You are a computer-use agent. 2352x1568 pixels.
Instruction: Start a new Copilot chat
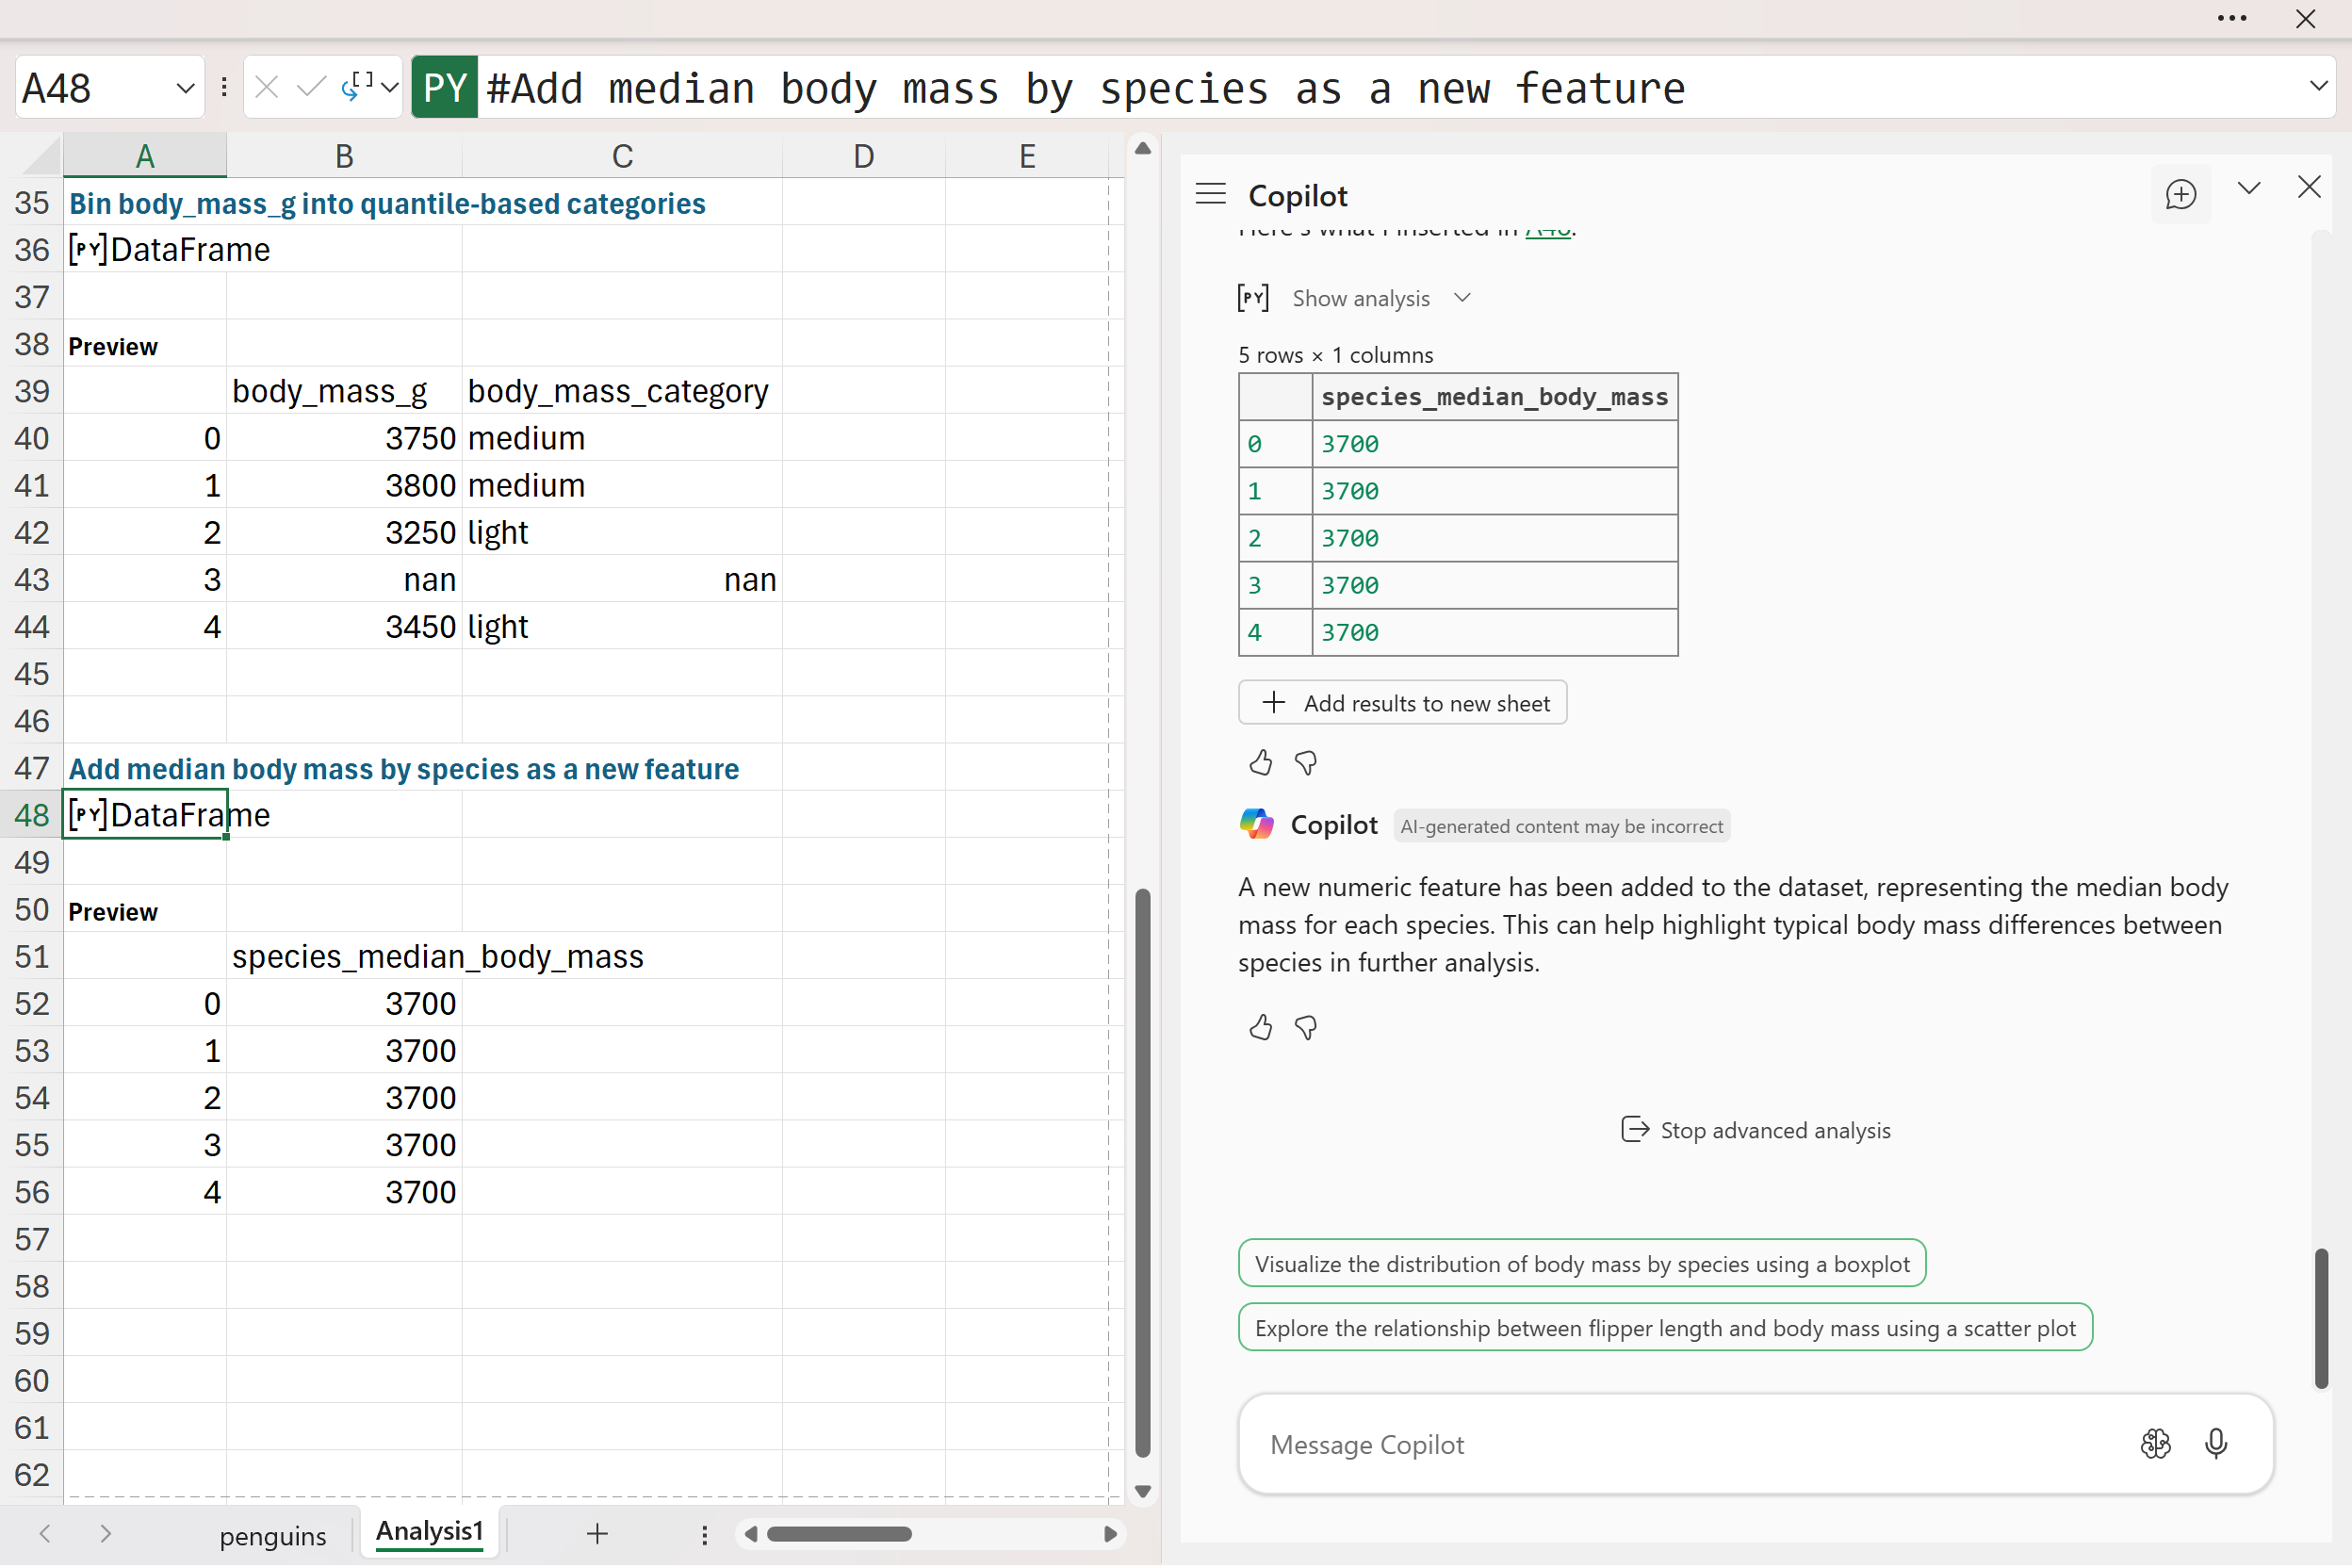pos(2180,194)
